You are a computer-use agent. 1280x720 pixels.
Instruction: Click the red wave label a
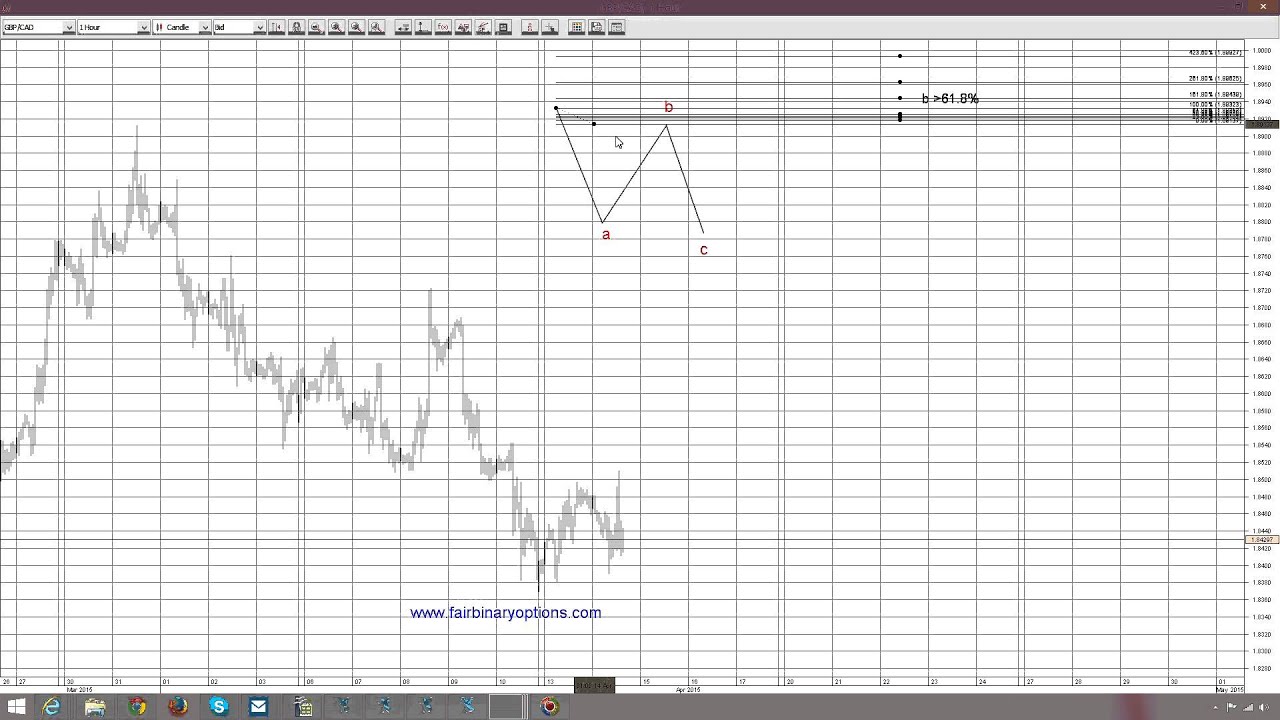(606, 235)
